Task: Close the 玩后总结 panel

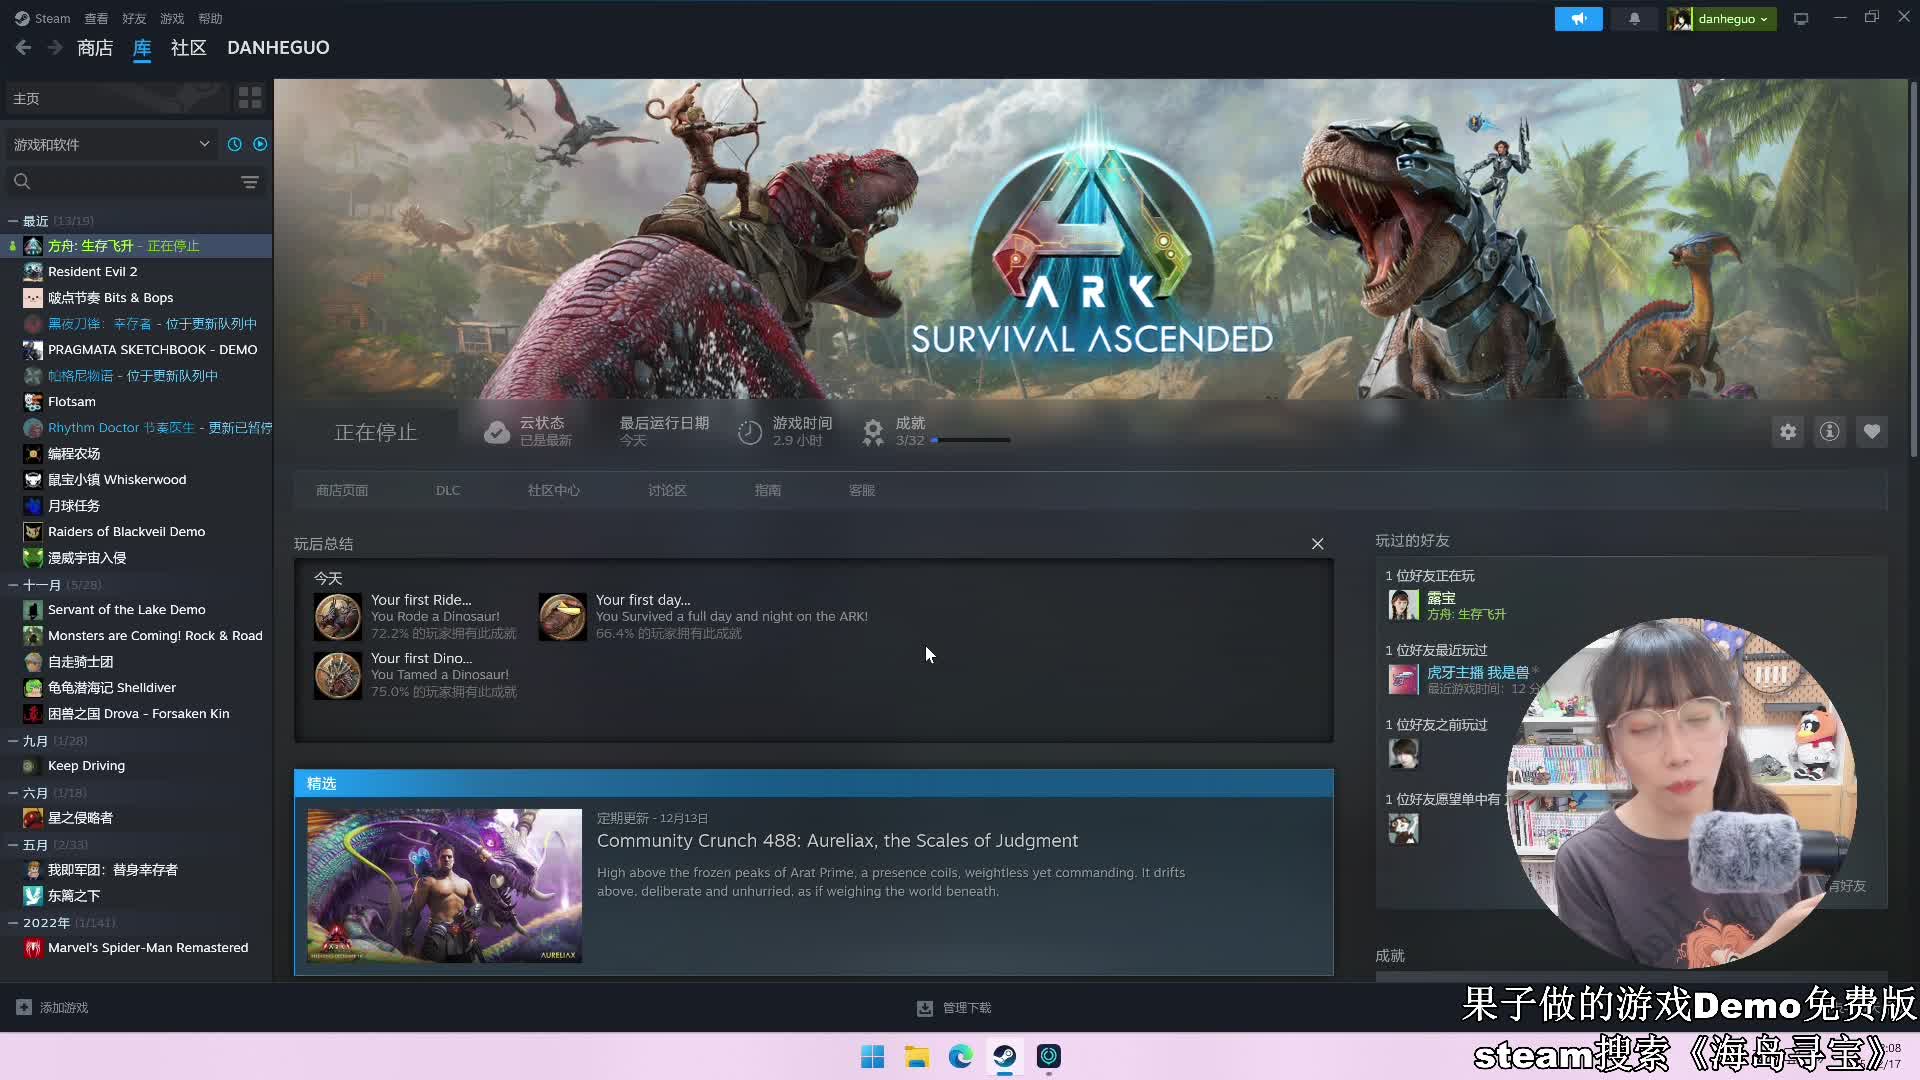Action: tap(1317, 544)
